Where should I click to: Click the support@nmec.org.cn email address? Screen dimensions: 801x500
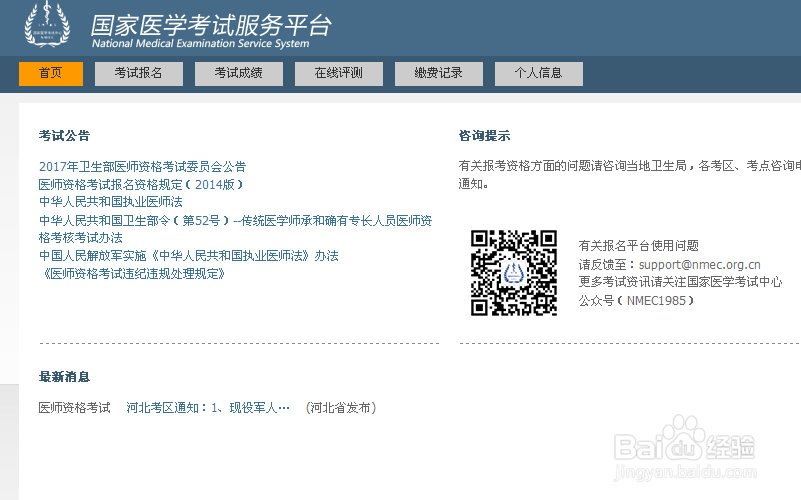coord(699,265)
